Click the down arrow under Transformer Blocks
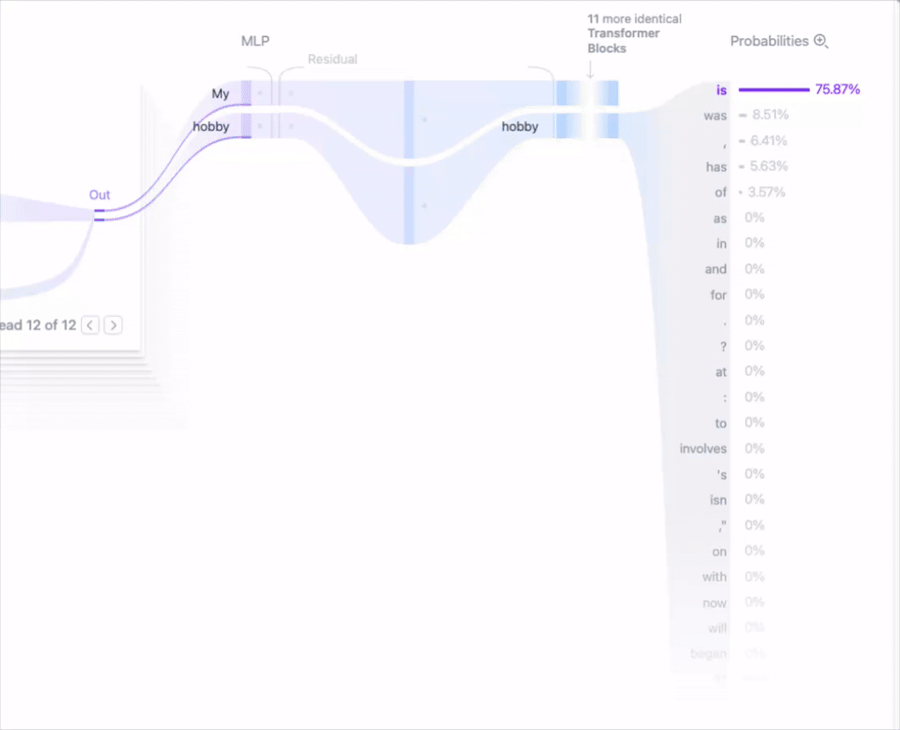 point(590,69)
